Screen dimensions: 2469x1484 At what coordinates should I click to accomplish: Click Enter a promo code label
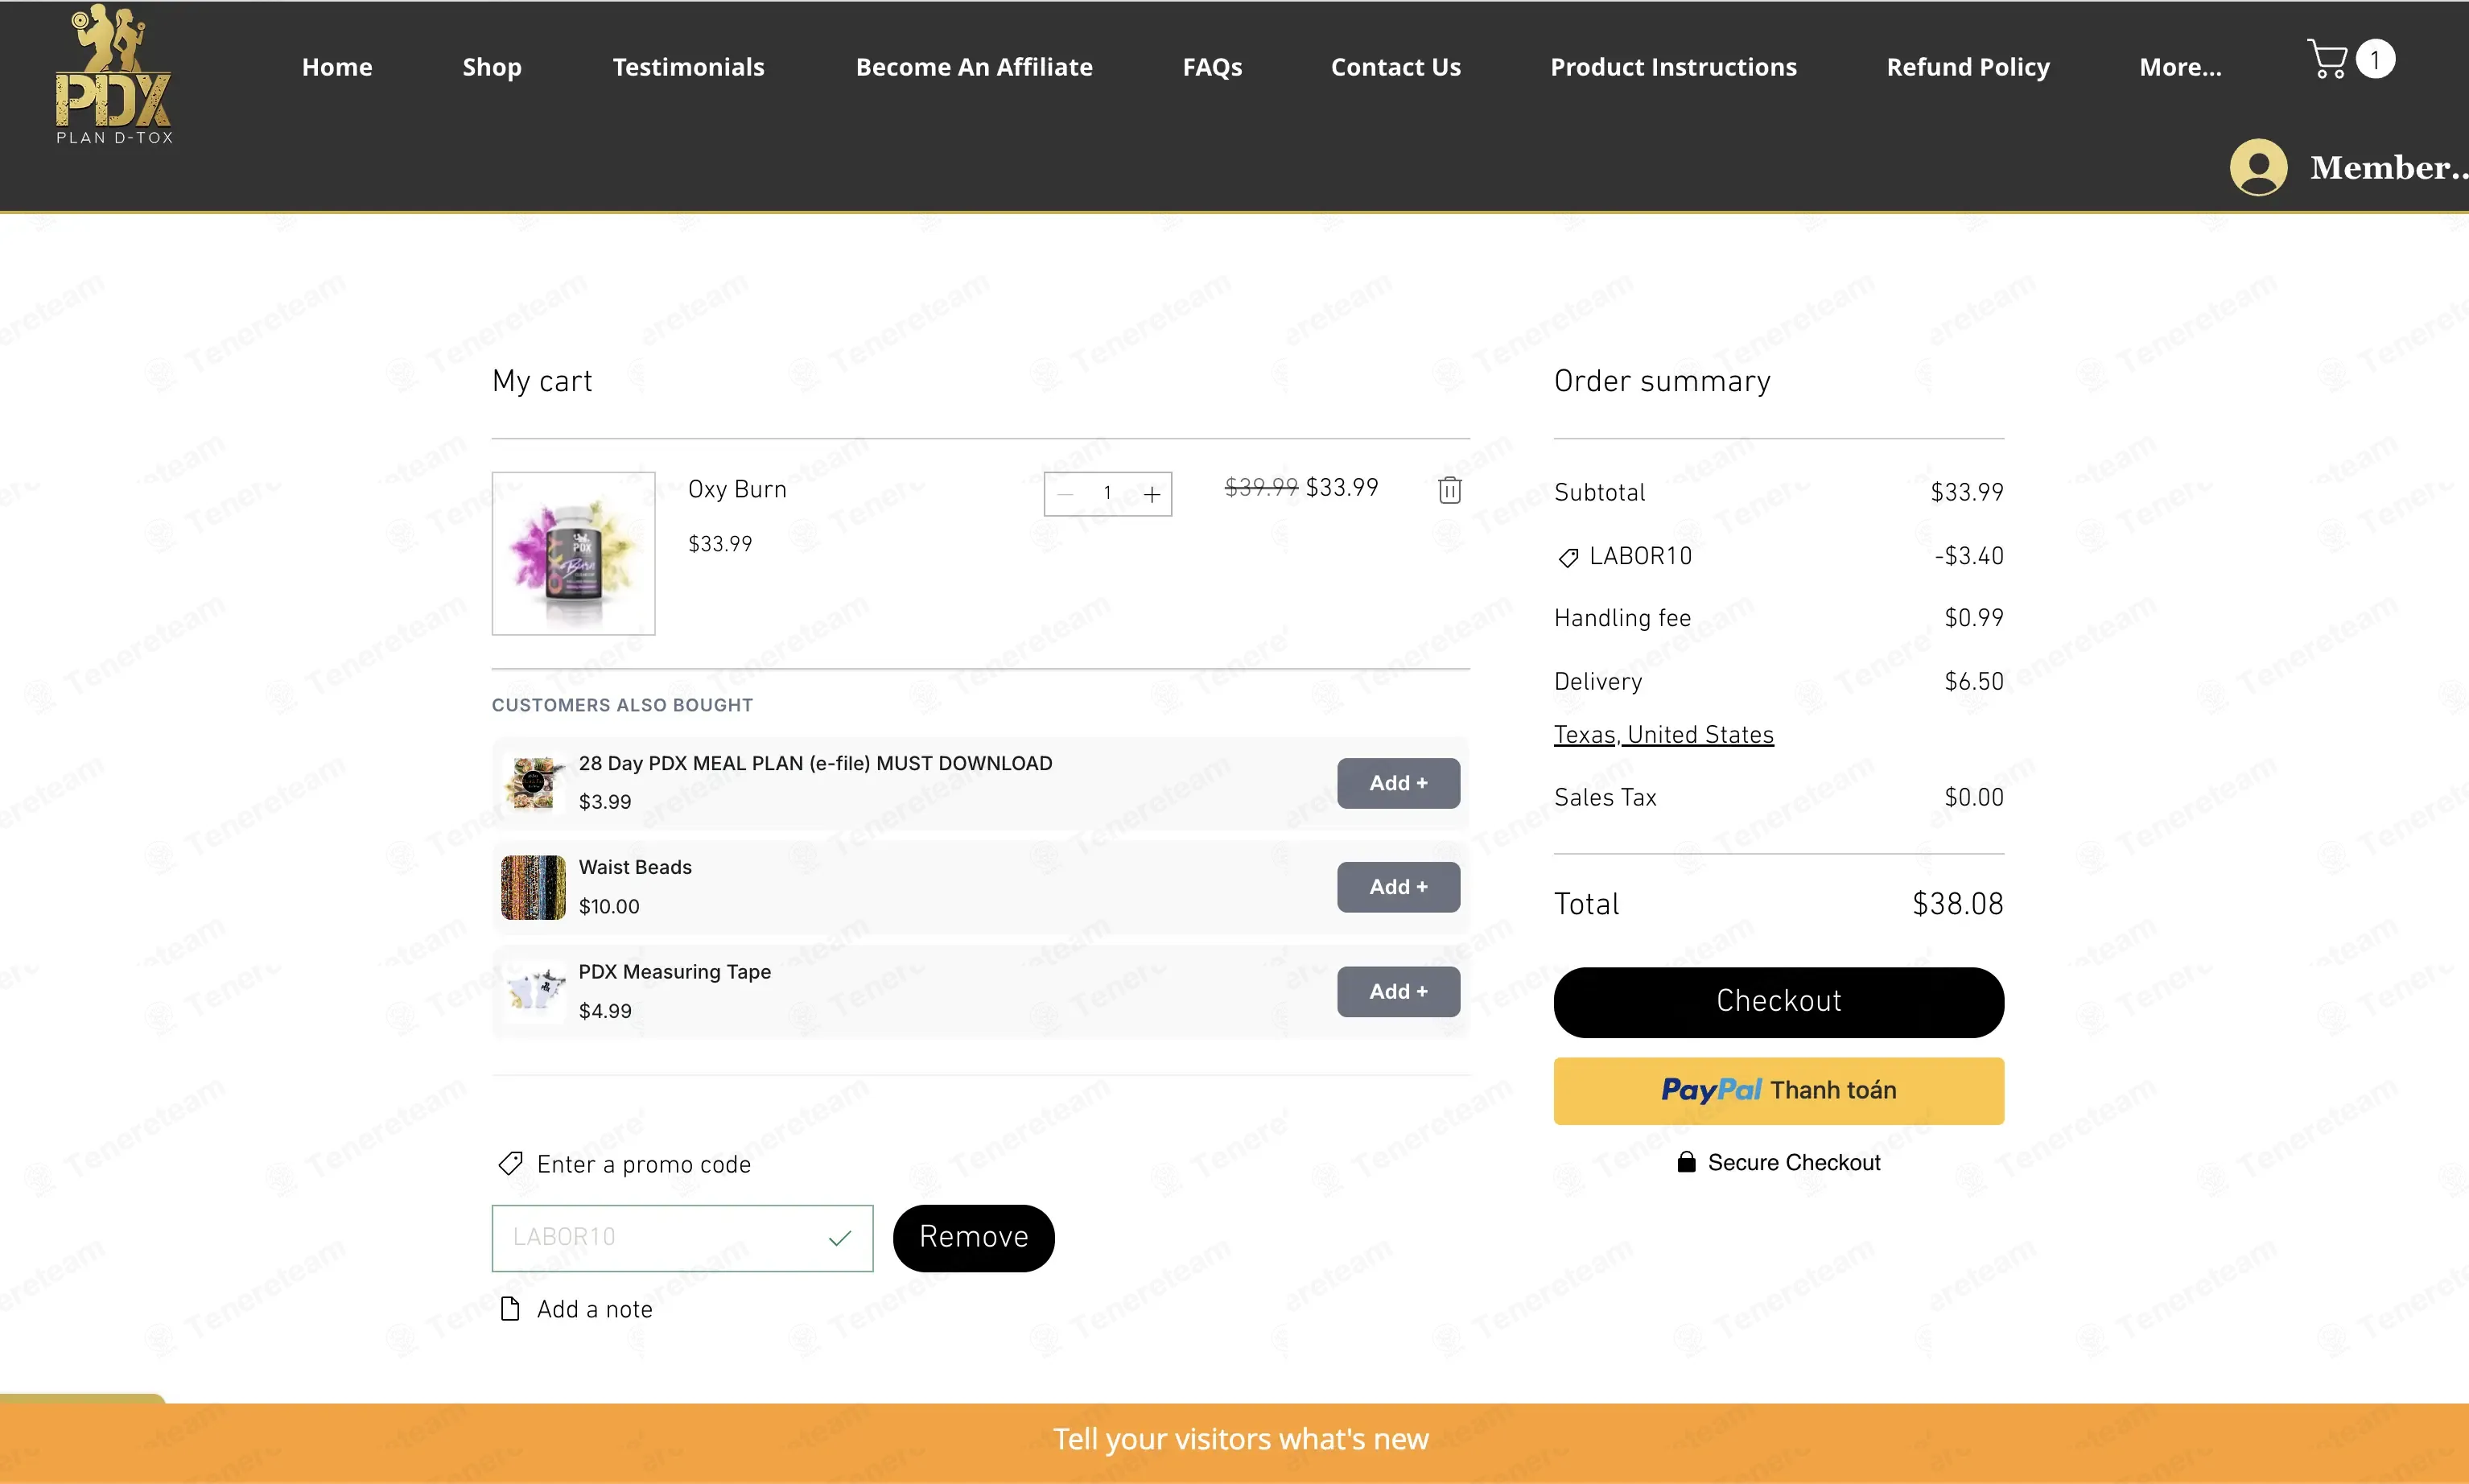pos(643,1165)
